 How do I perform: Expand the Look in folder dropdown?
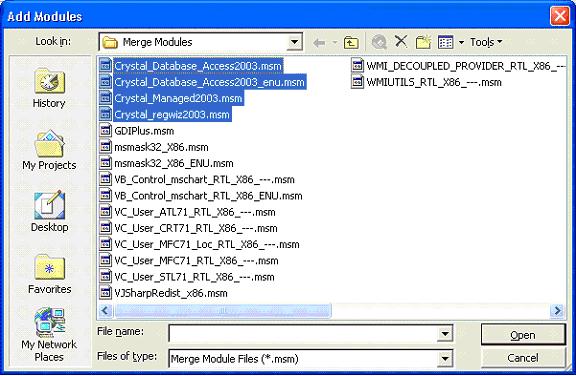[x=294, y=42]
